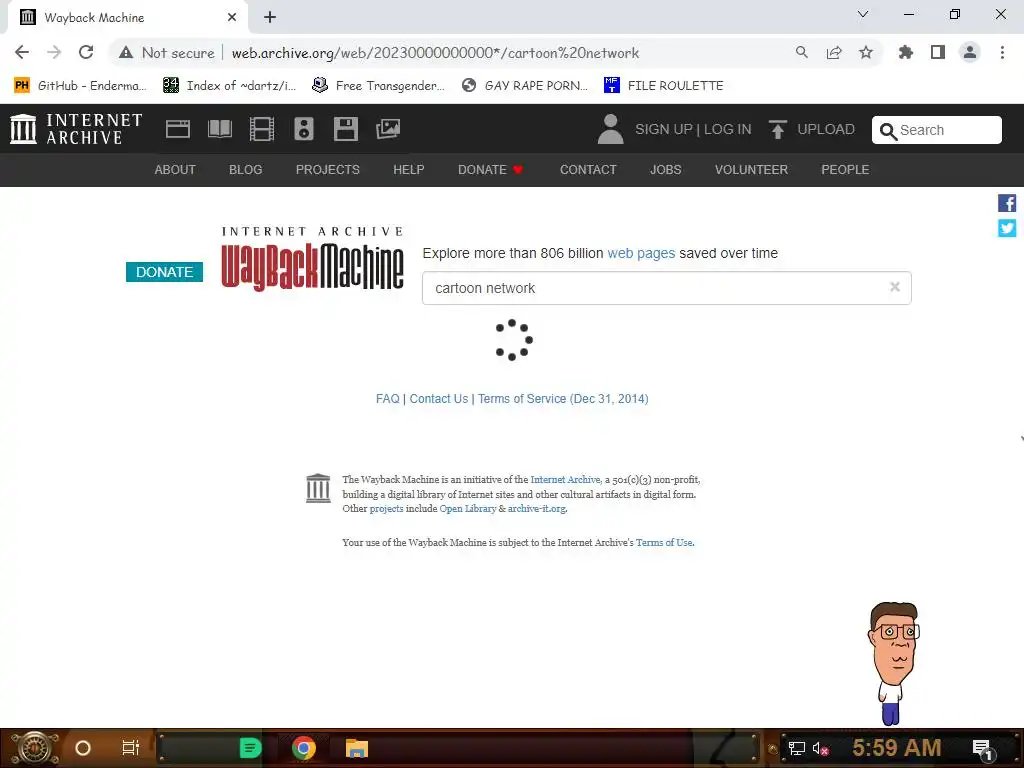Open the Chrome three-dot menu
This screenshot has width=1024, height=768.
click(1002, 52)
